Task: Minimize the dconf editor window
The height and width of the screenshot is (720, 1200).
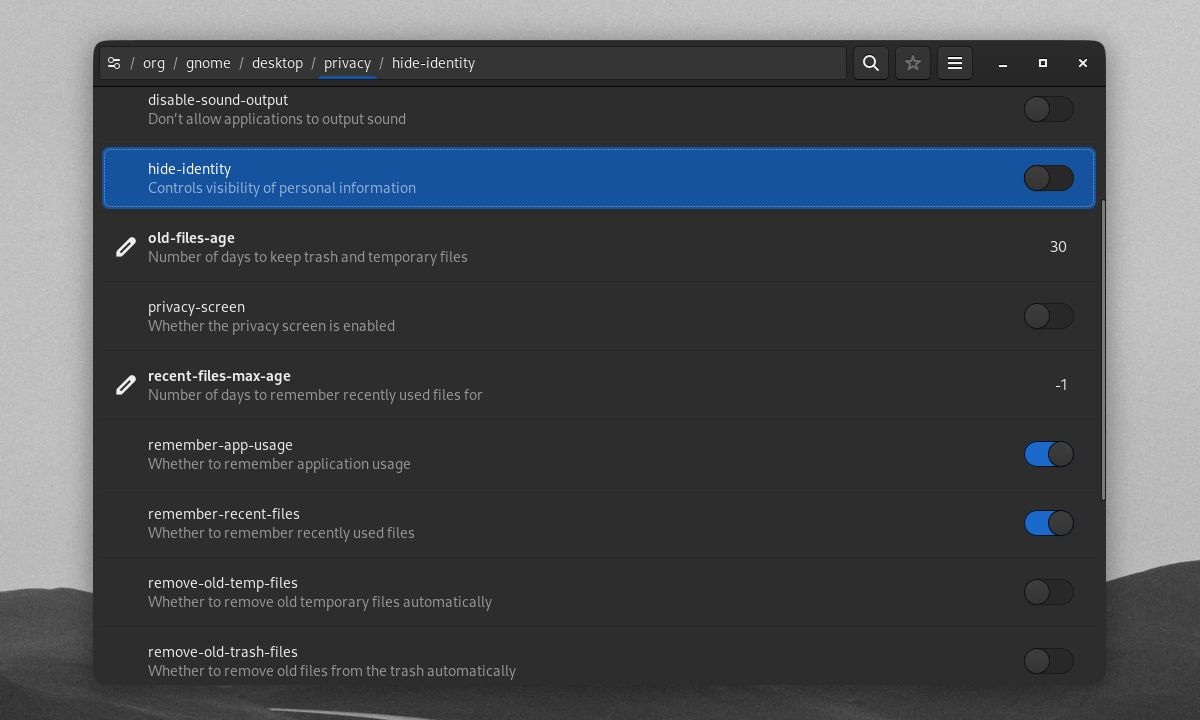Action: tap(1002, 63)
